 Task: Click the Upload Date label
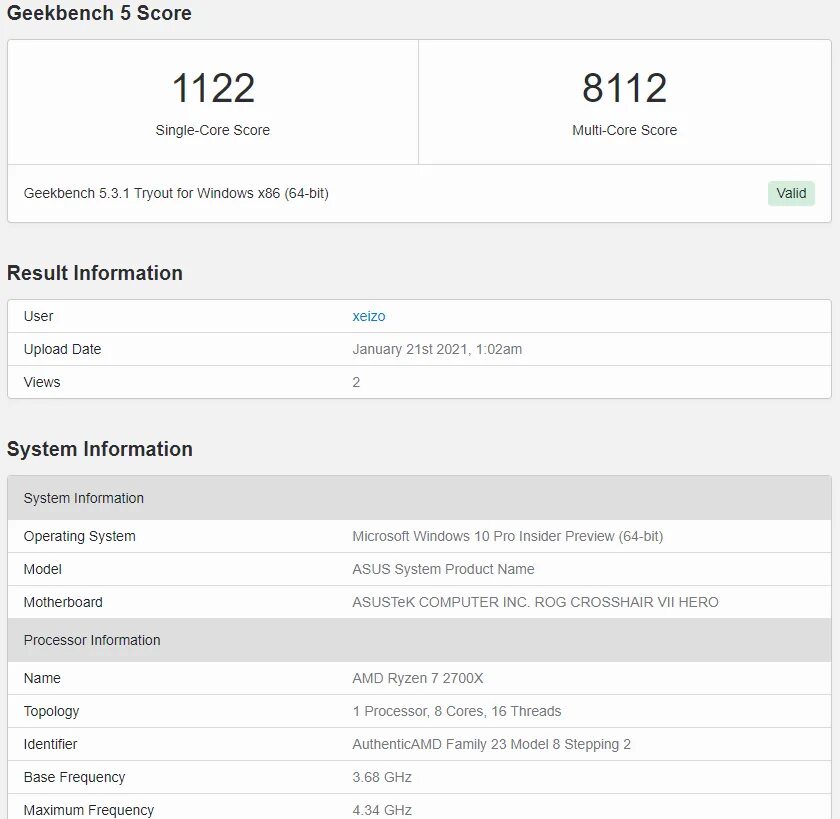click(x=62, y=349)
